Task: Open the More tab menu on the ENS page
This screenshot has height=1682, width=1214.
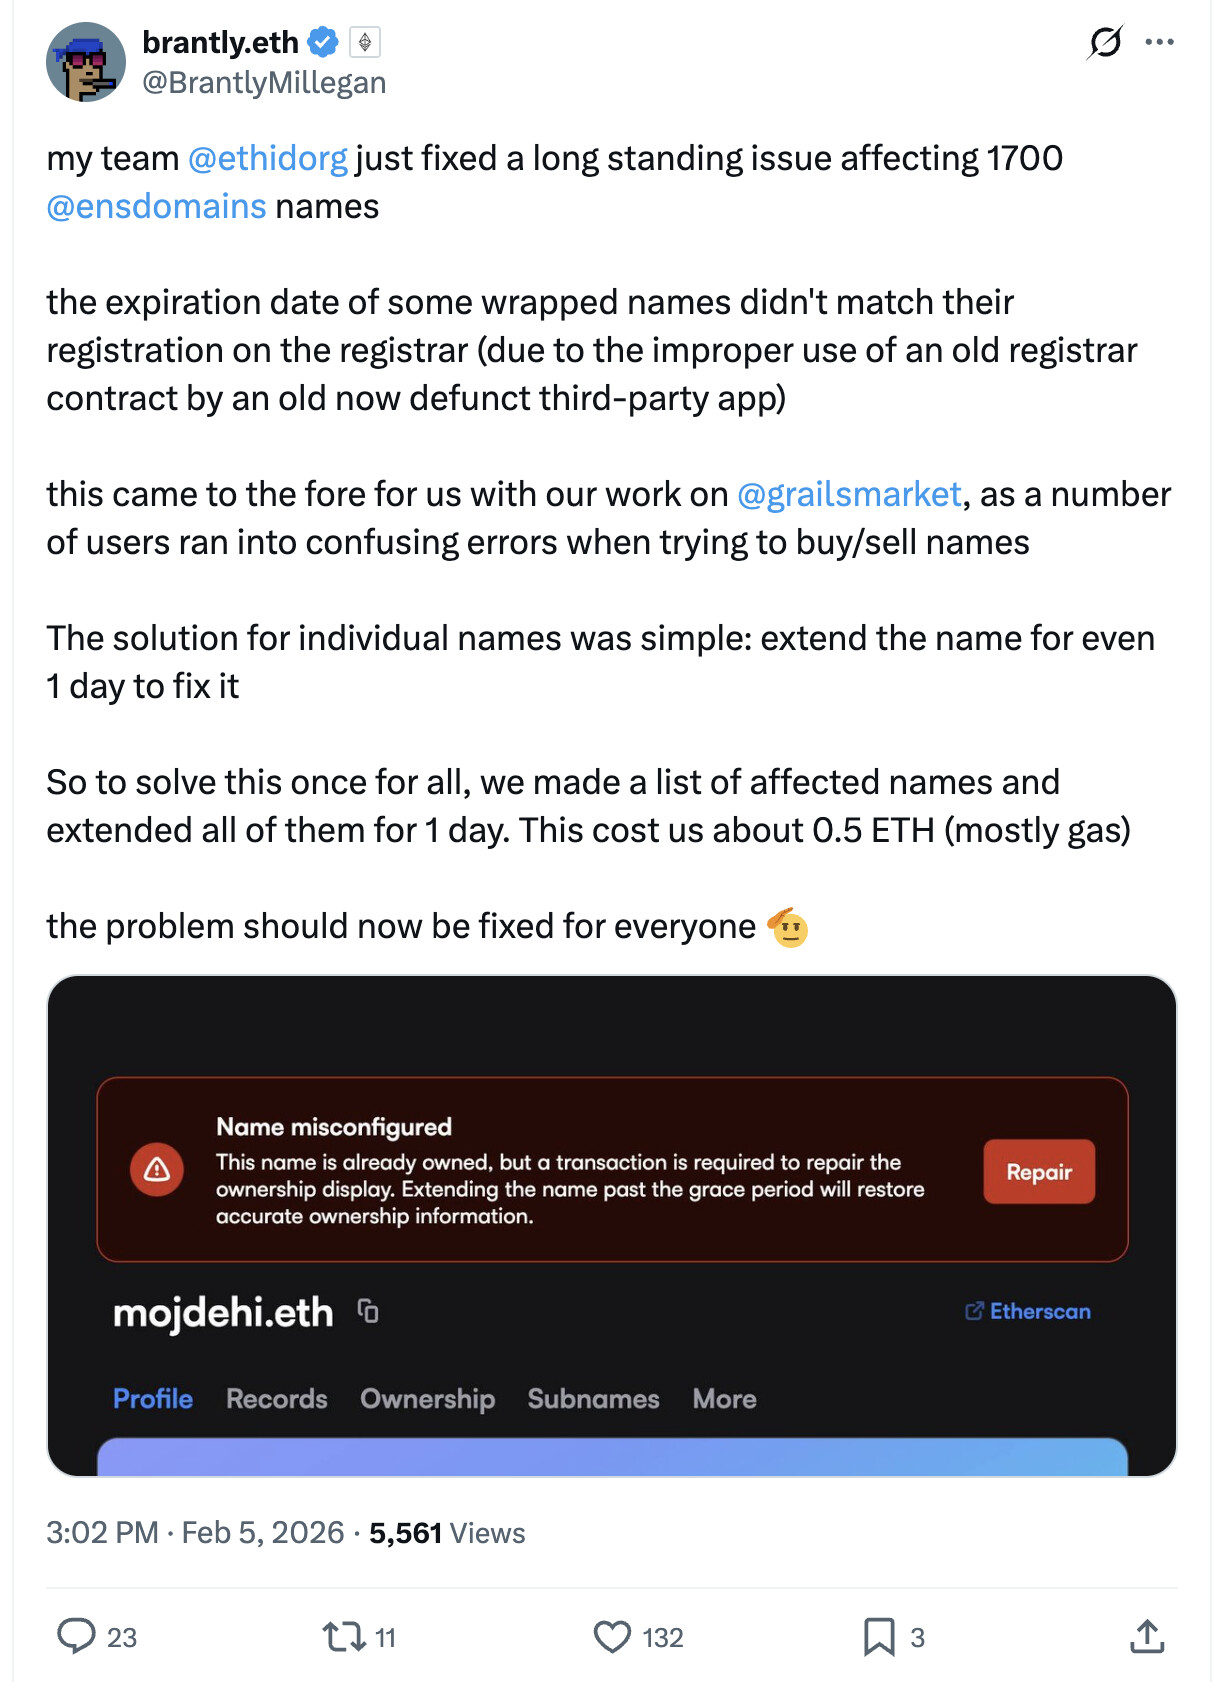Action: pyautogui.click(x=723, y=1399)
